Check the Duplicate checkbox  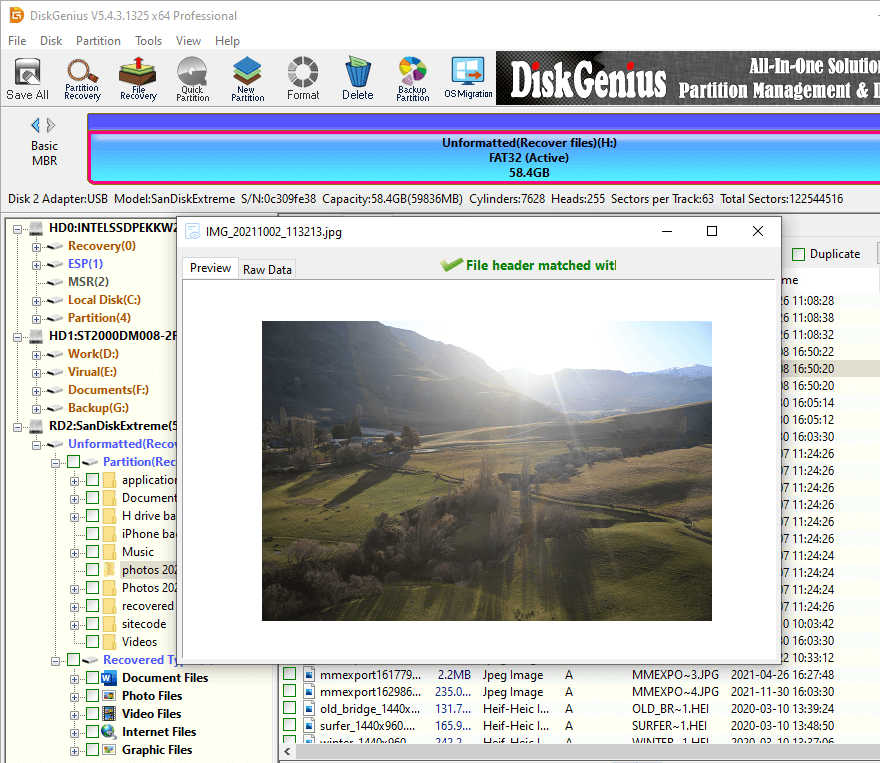click(x=799, y=255)
